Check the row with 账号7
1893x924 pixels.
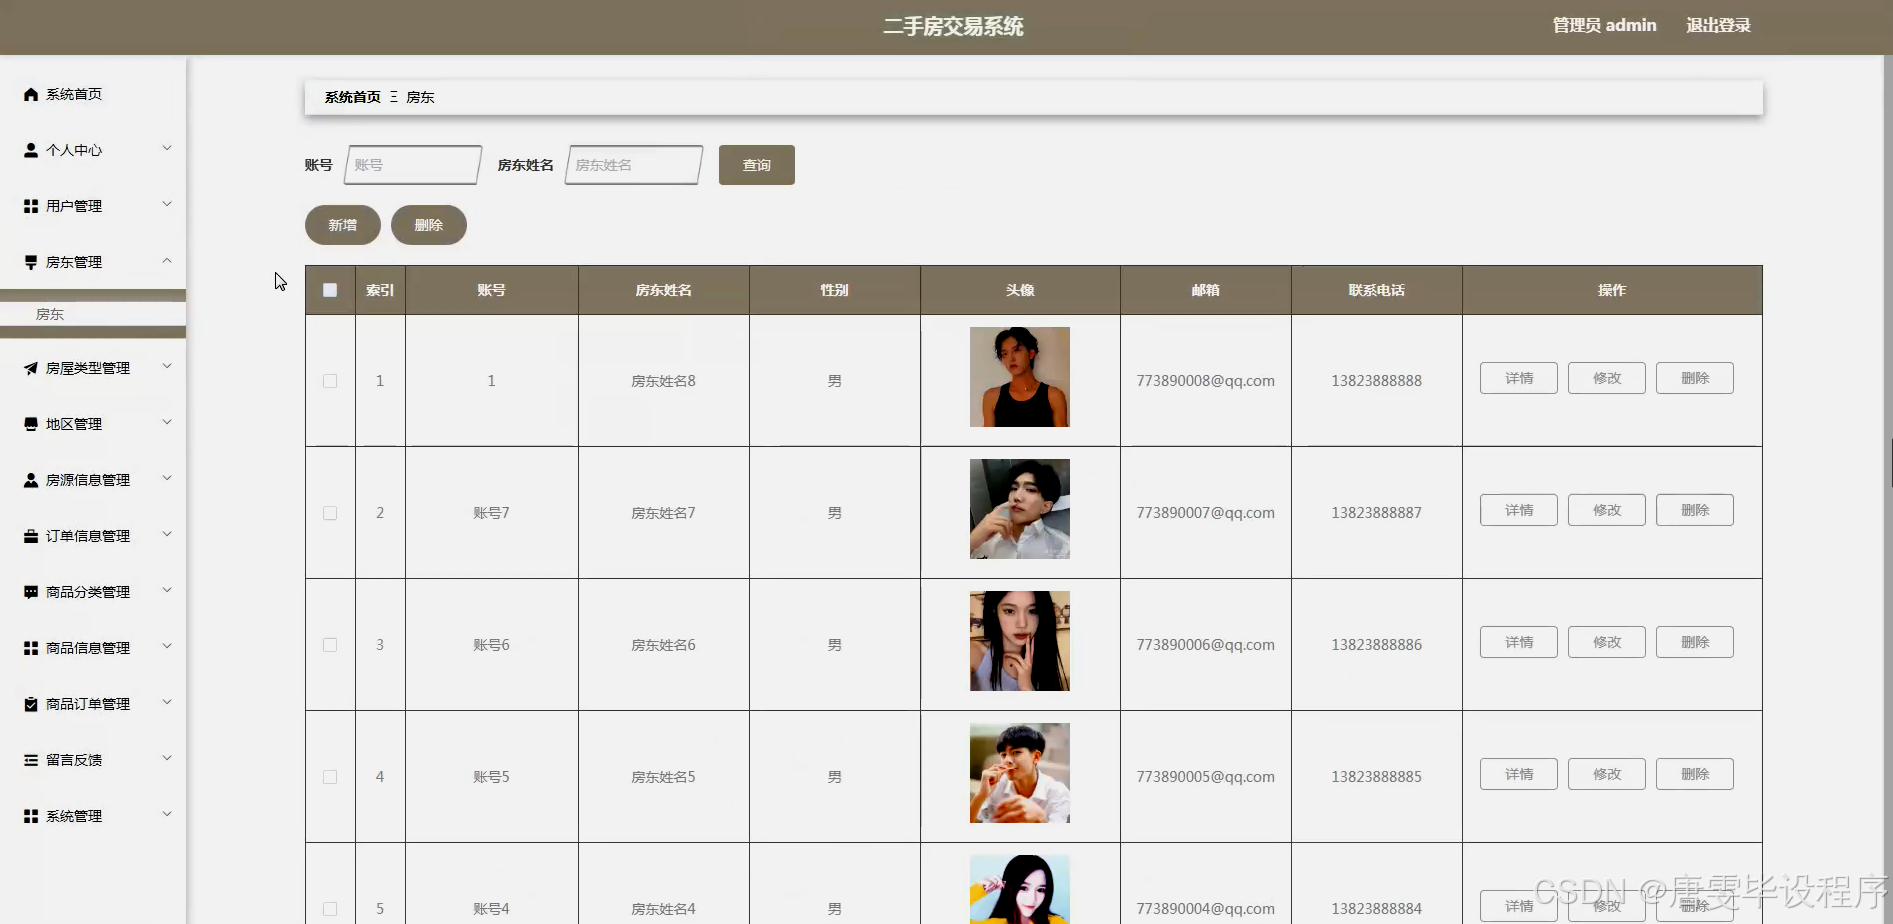click(x=330, y=513)
